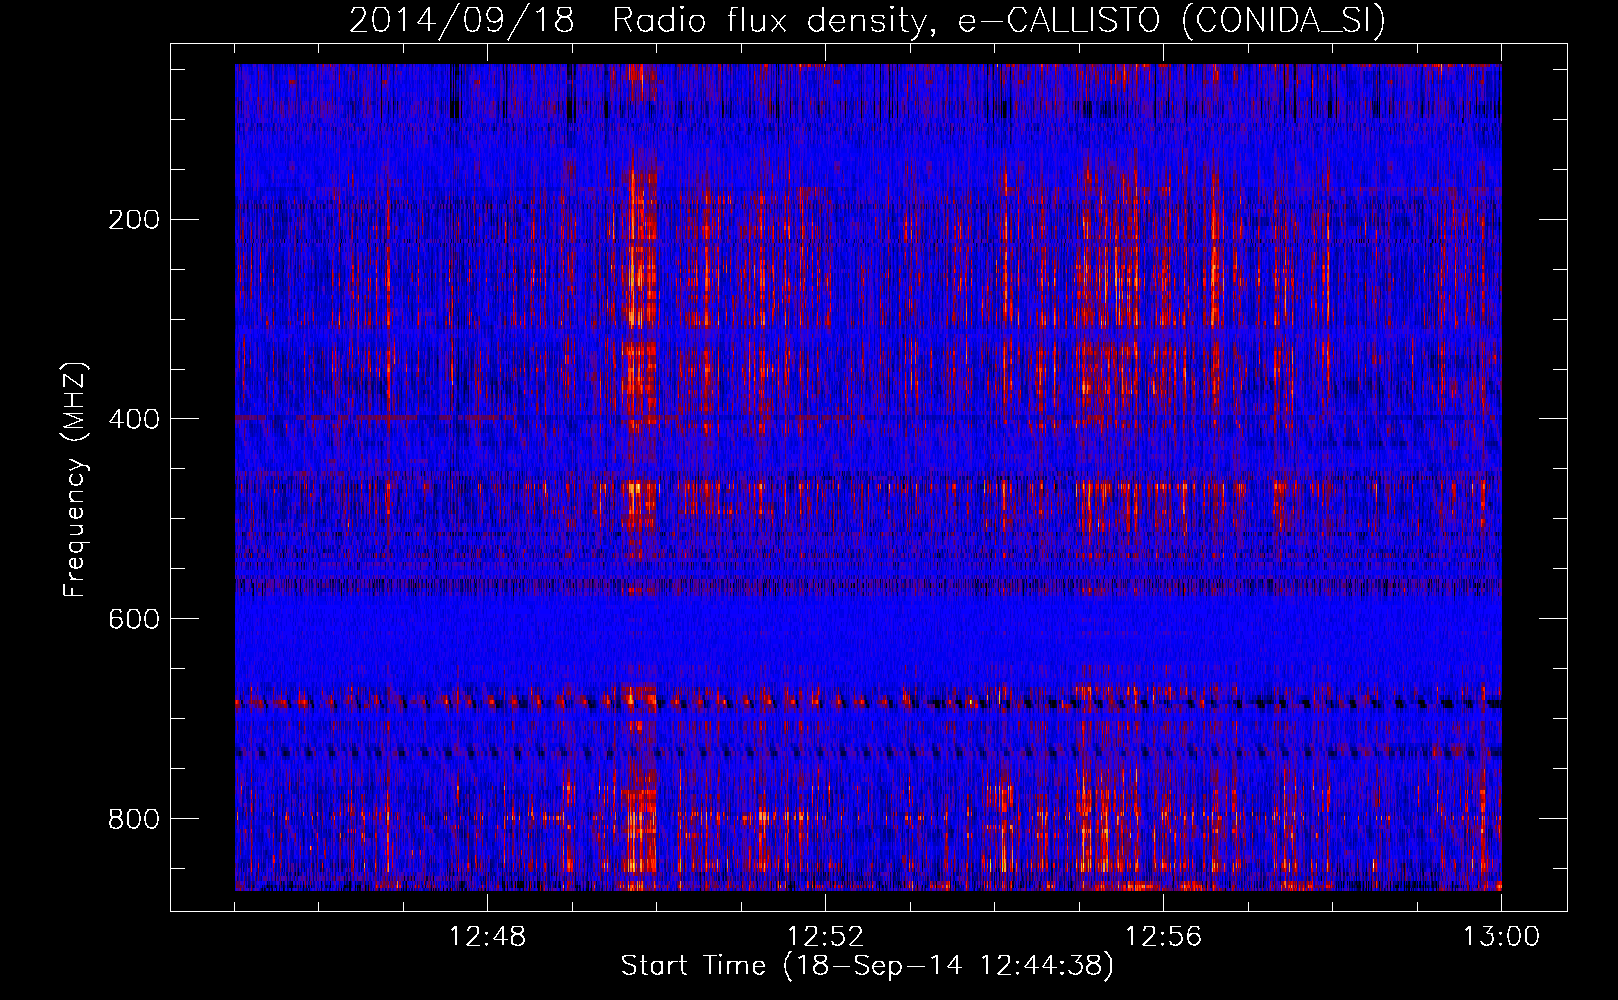Click the 200 frequency tick label
This screenshot has height=1000, width=1618.
tap(134, 220)
